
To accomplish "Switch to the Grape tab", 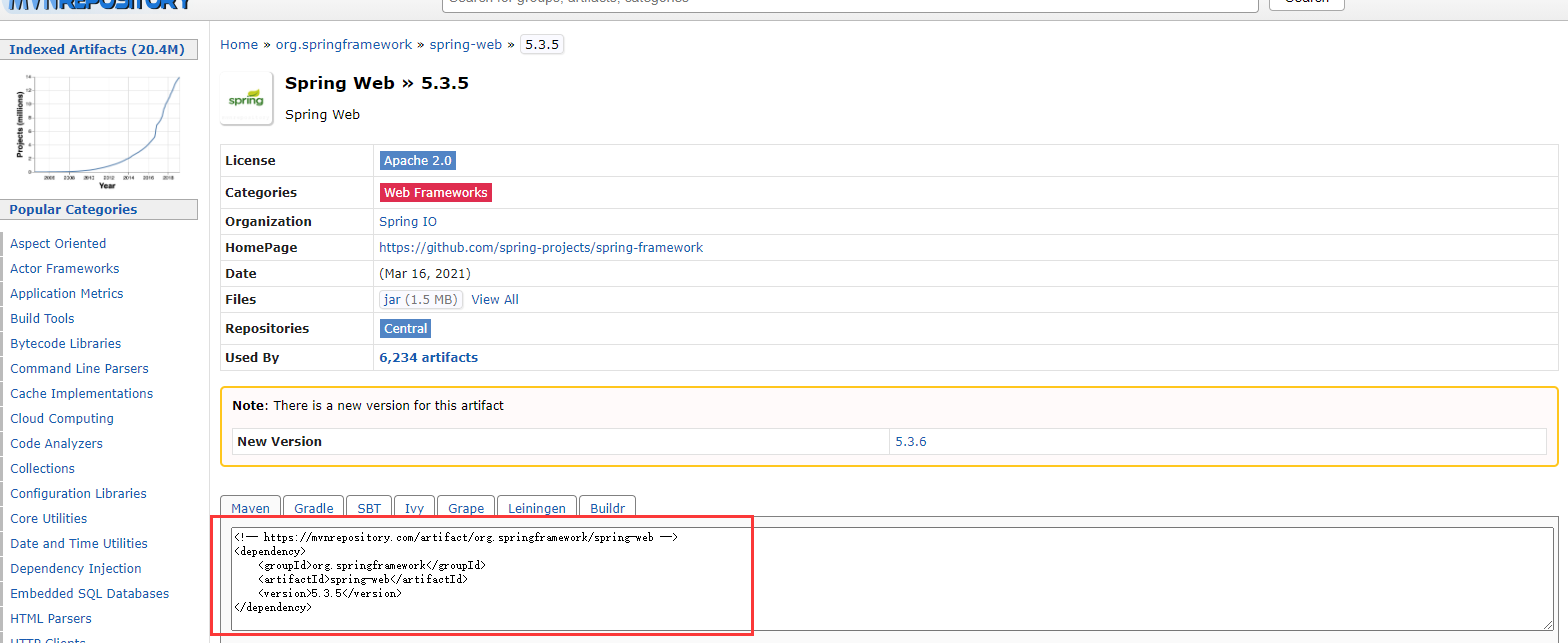I will (466, 506).
